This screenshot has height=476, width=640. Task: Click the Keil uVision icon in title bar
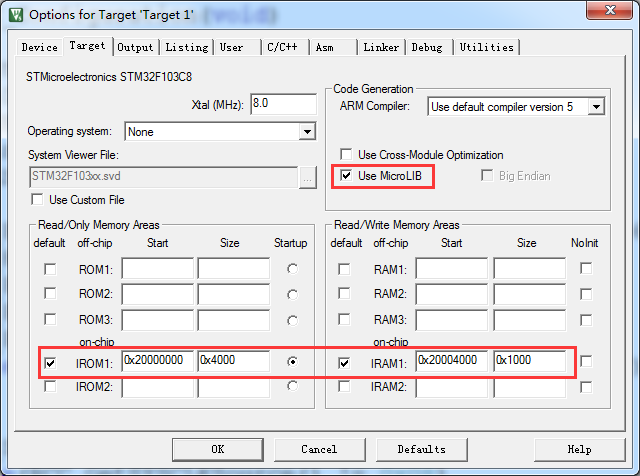pos(16,15)
